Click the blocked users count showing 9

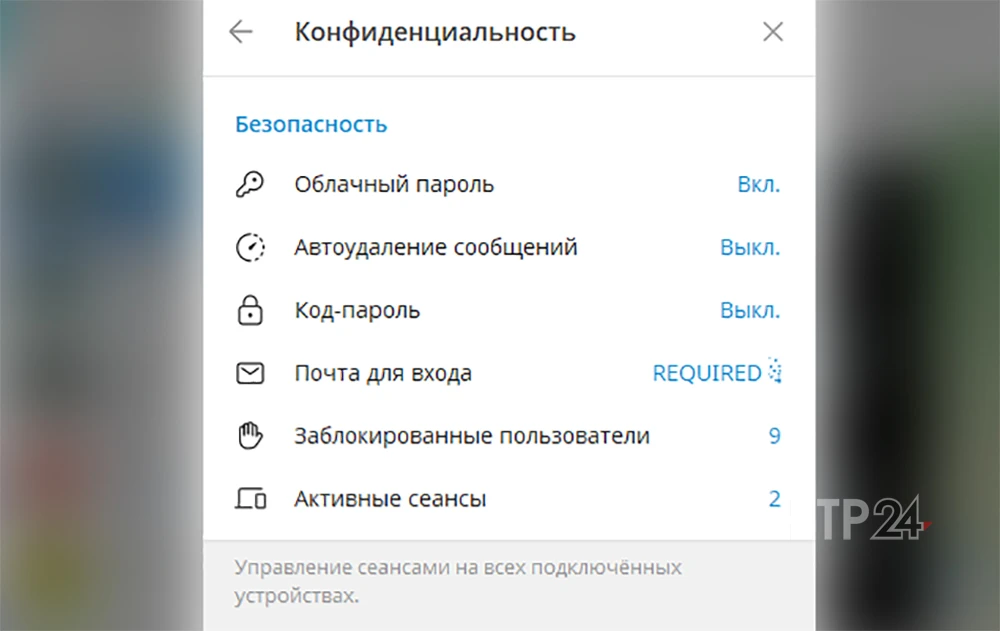click(x=773, y=435)
